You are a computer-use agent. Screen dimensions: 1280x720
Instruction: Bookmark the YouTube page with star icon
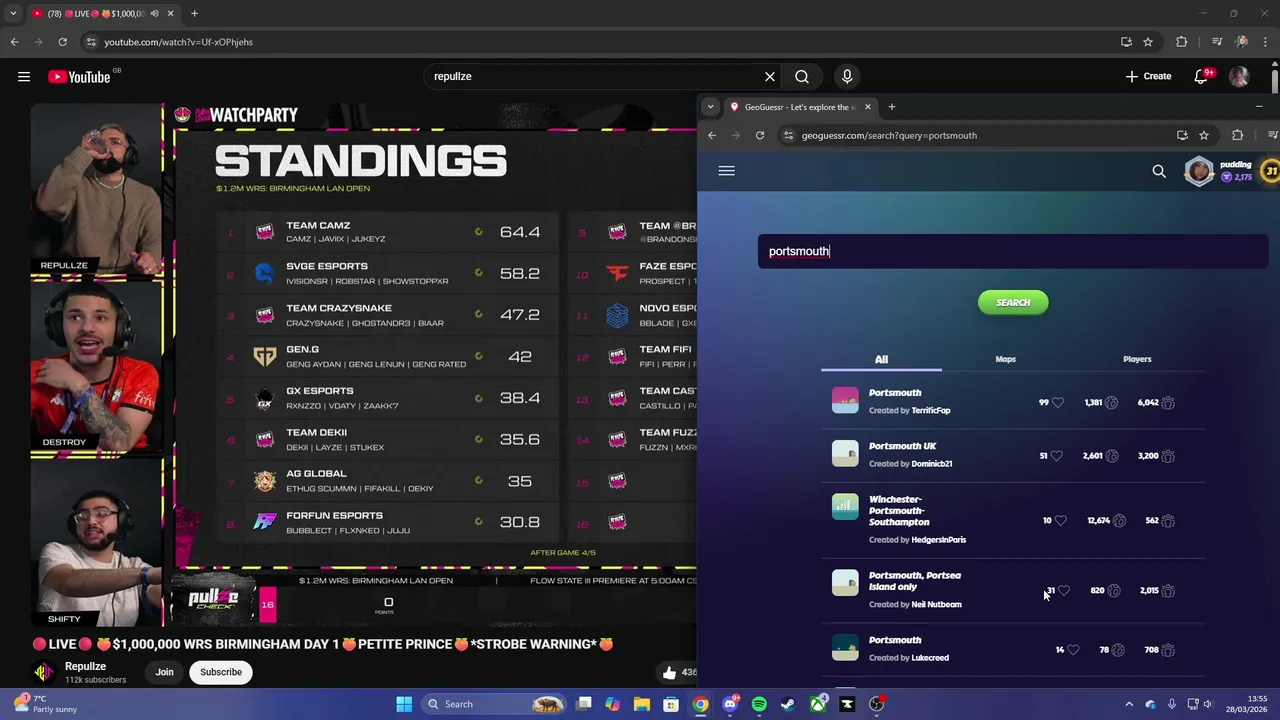(1148, 42)
